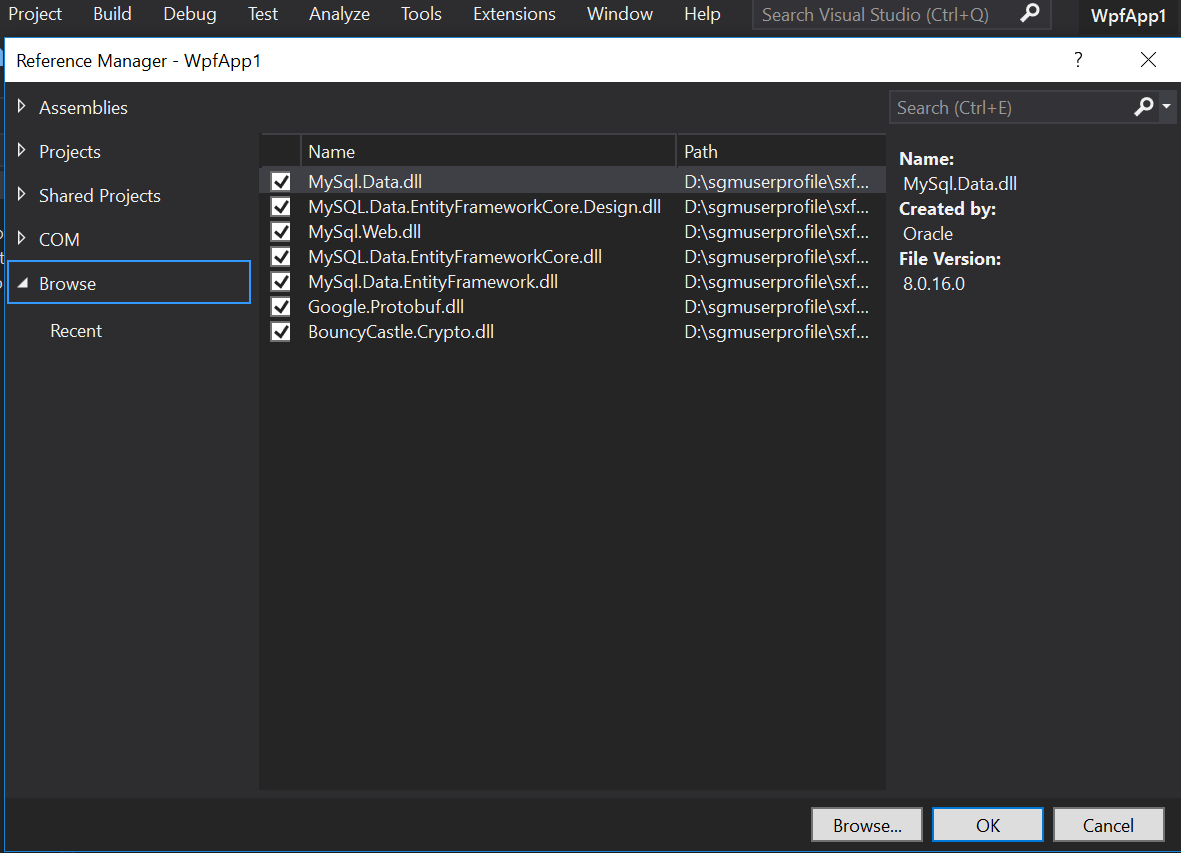Click the Cancel button
The height and width of the screenshot is (853, 1181).
1108,825
